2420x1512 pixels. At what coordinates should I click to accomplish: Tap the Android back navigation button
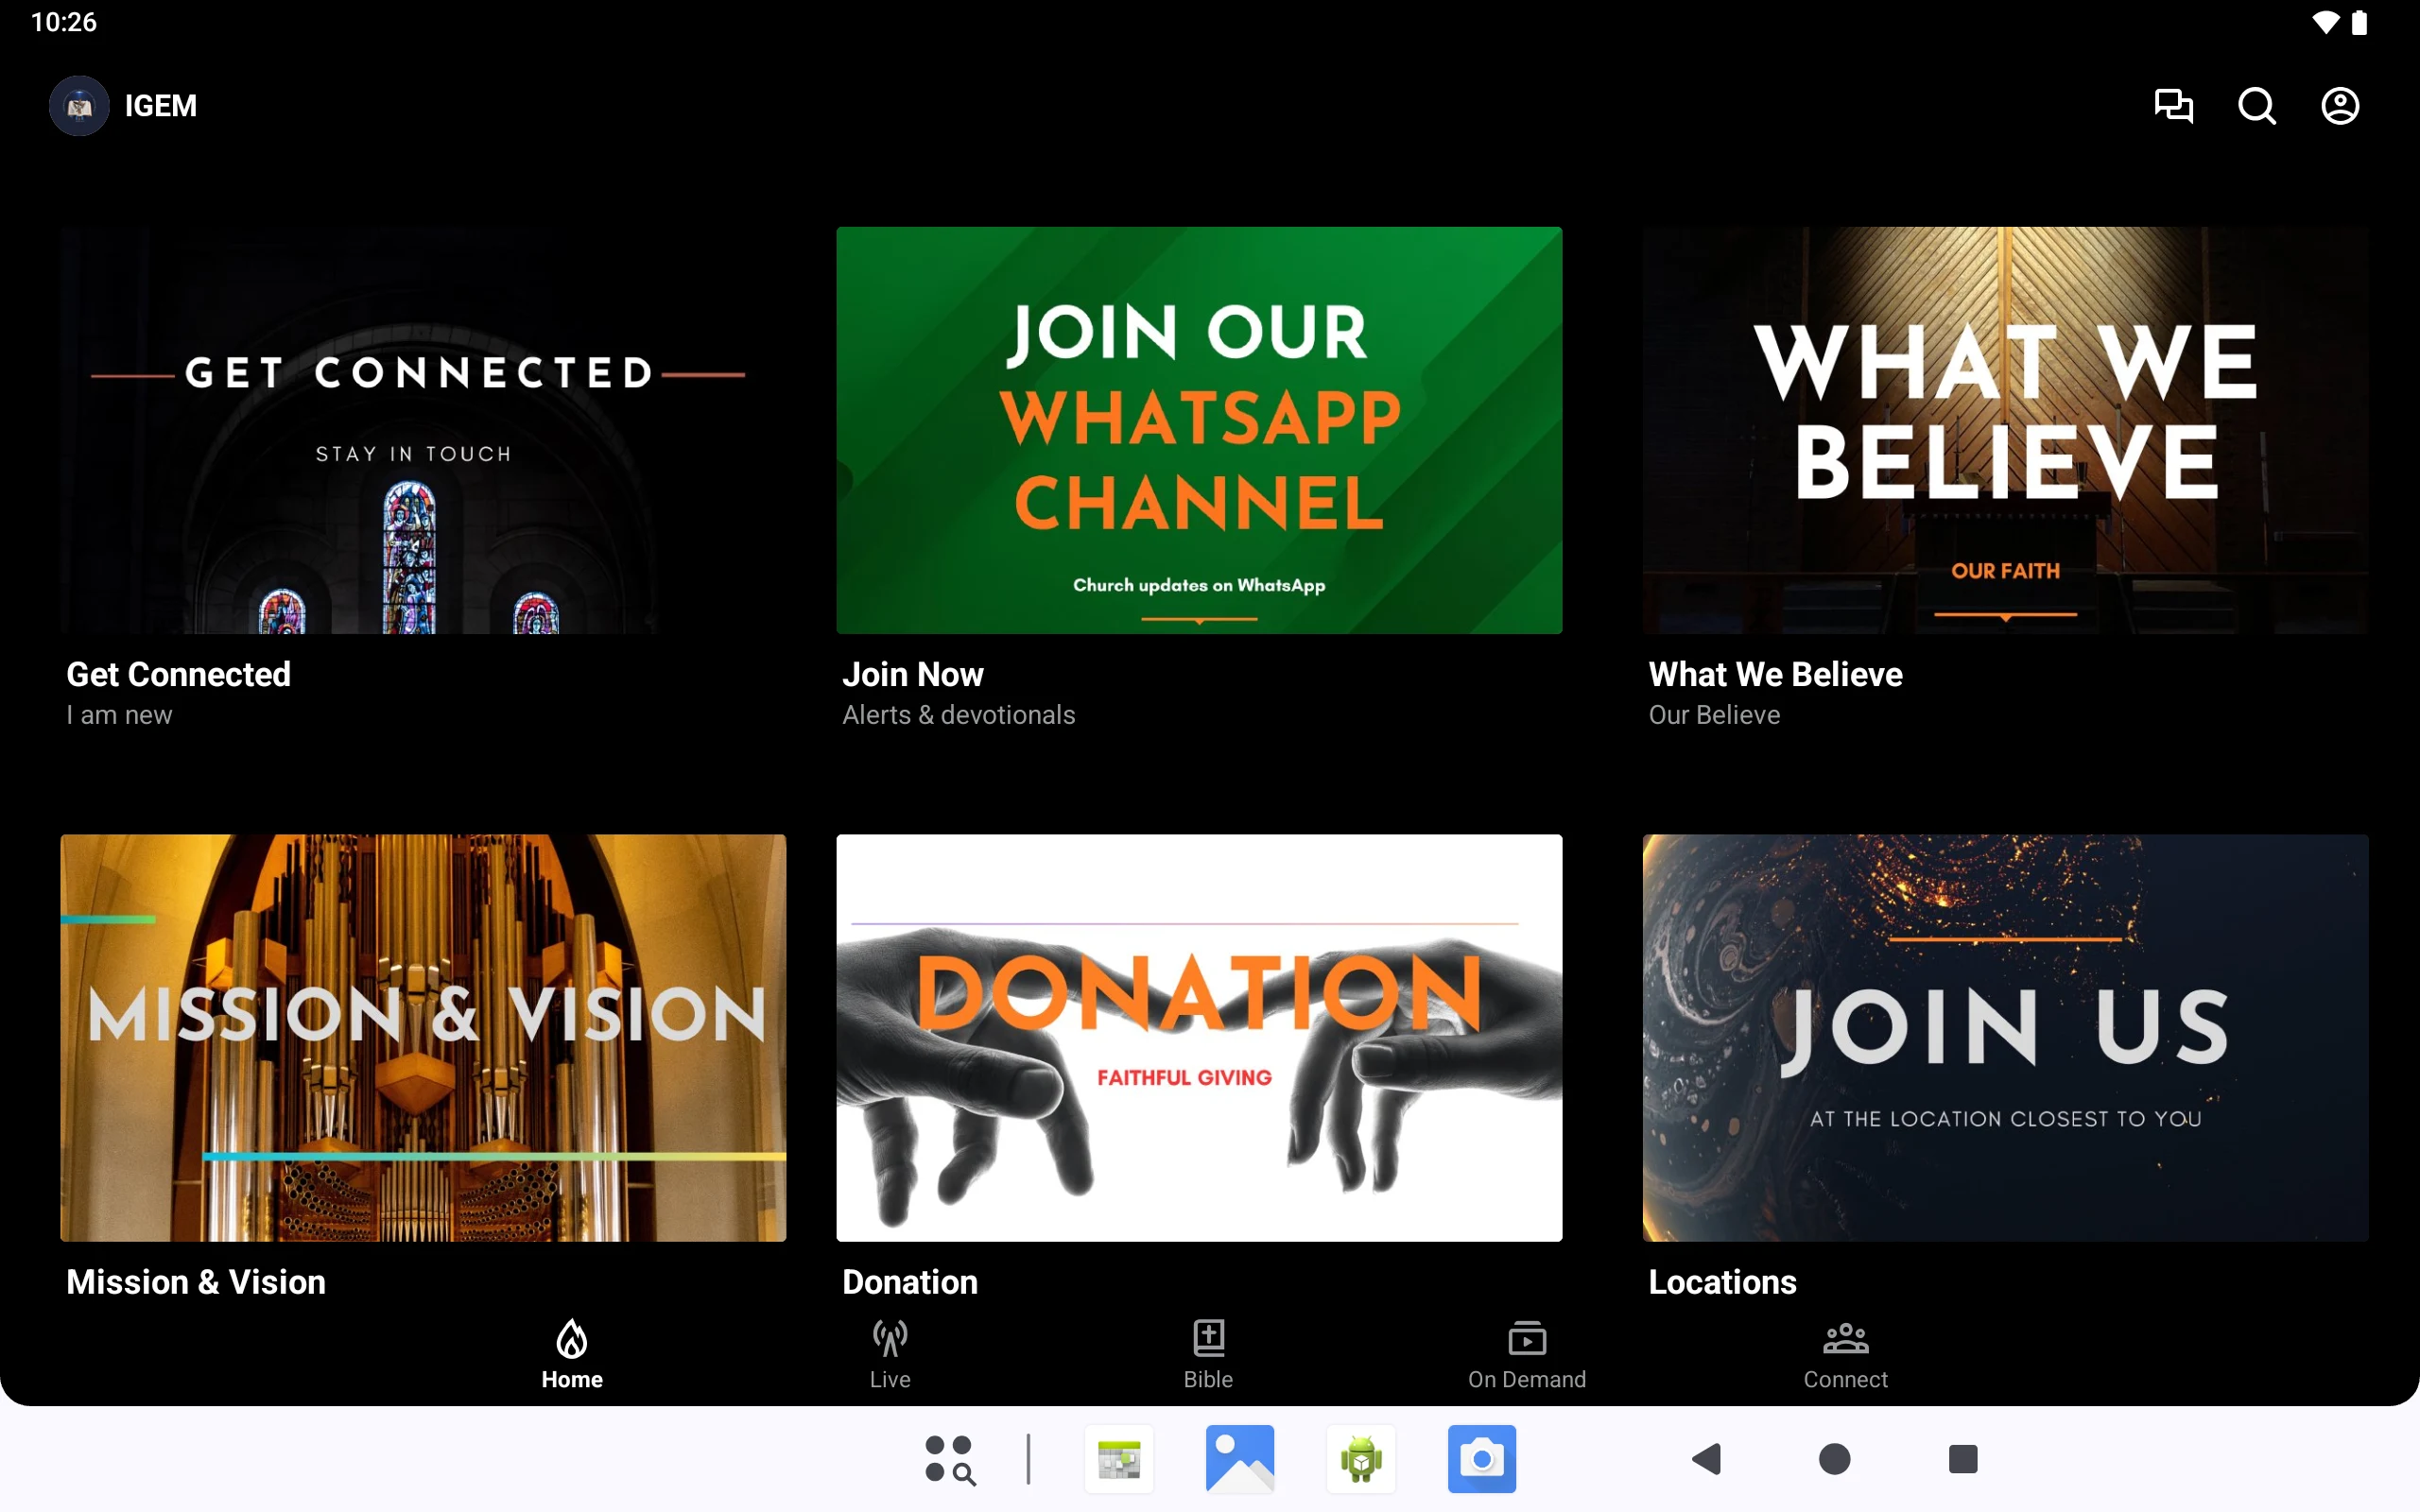(1707, 1459)
